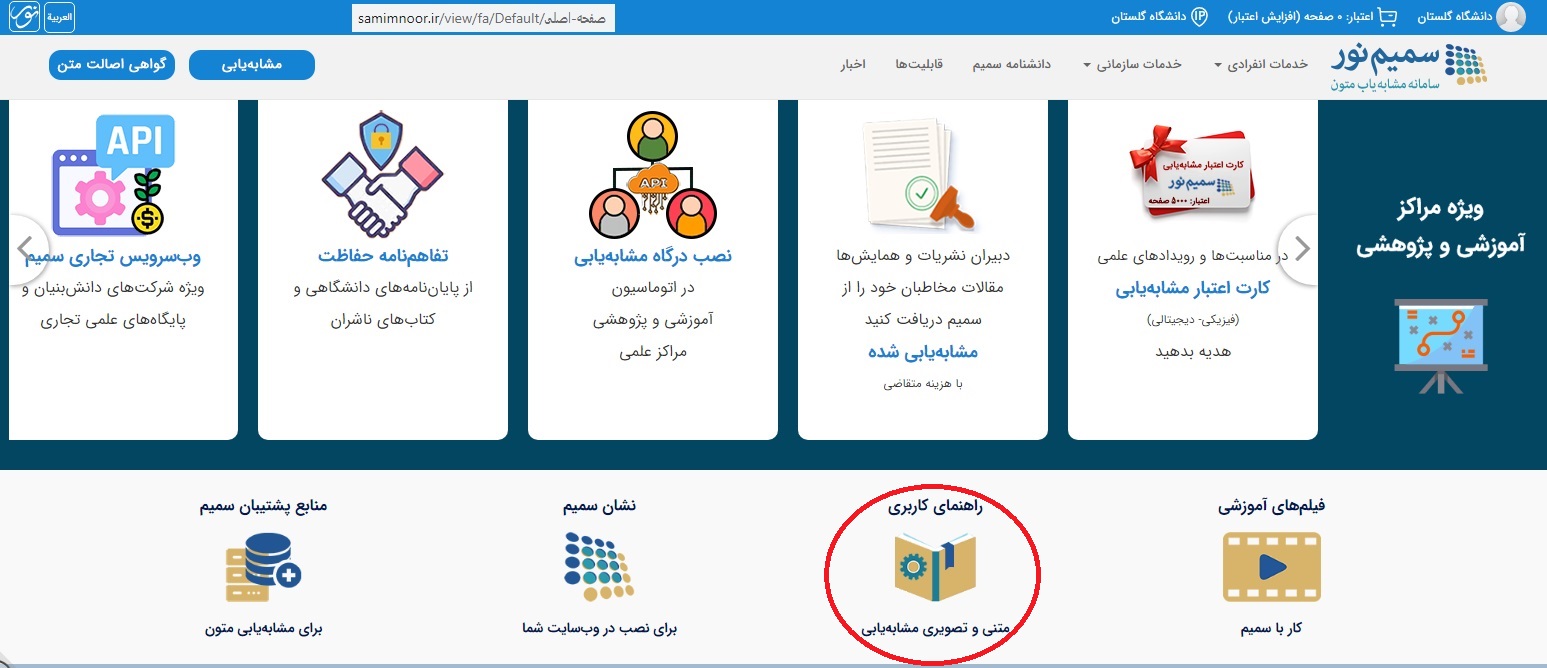Click the address bar URL field
The image size is (1547, 668).
(483, 18)
